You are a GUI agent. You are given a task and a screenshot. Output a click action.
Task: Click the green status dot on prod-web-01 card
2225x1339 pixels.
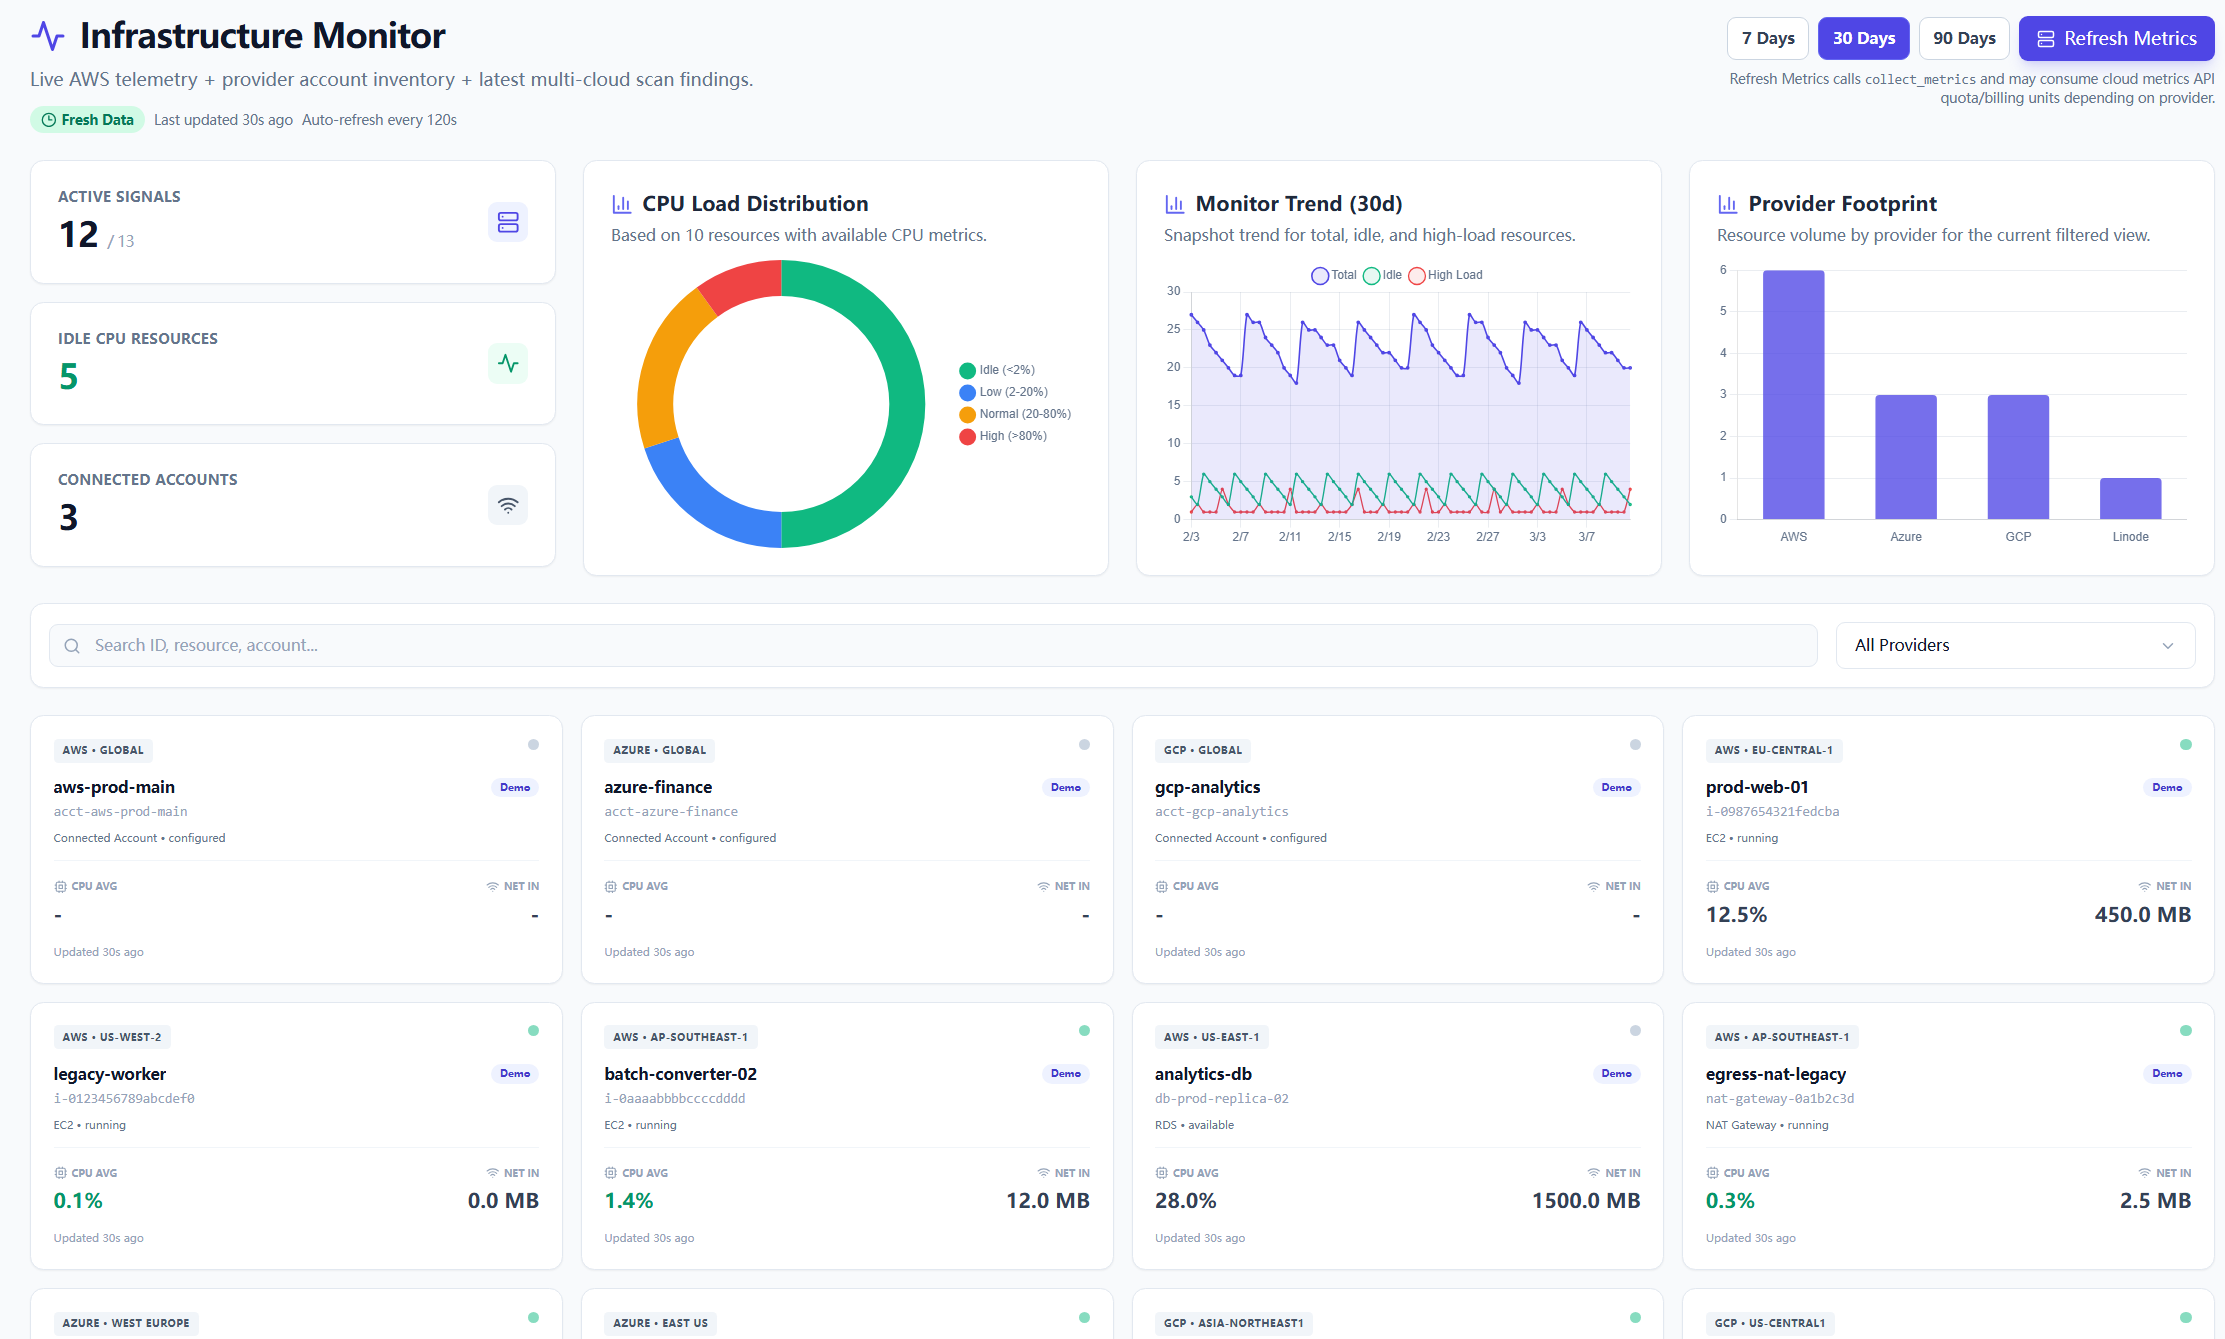point(2186,745)
